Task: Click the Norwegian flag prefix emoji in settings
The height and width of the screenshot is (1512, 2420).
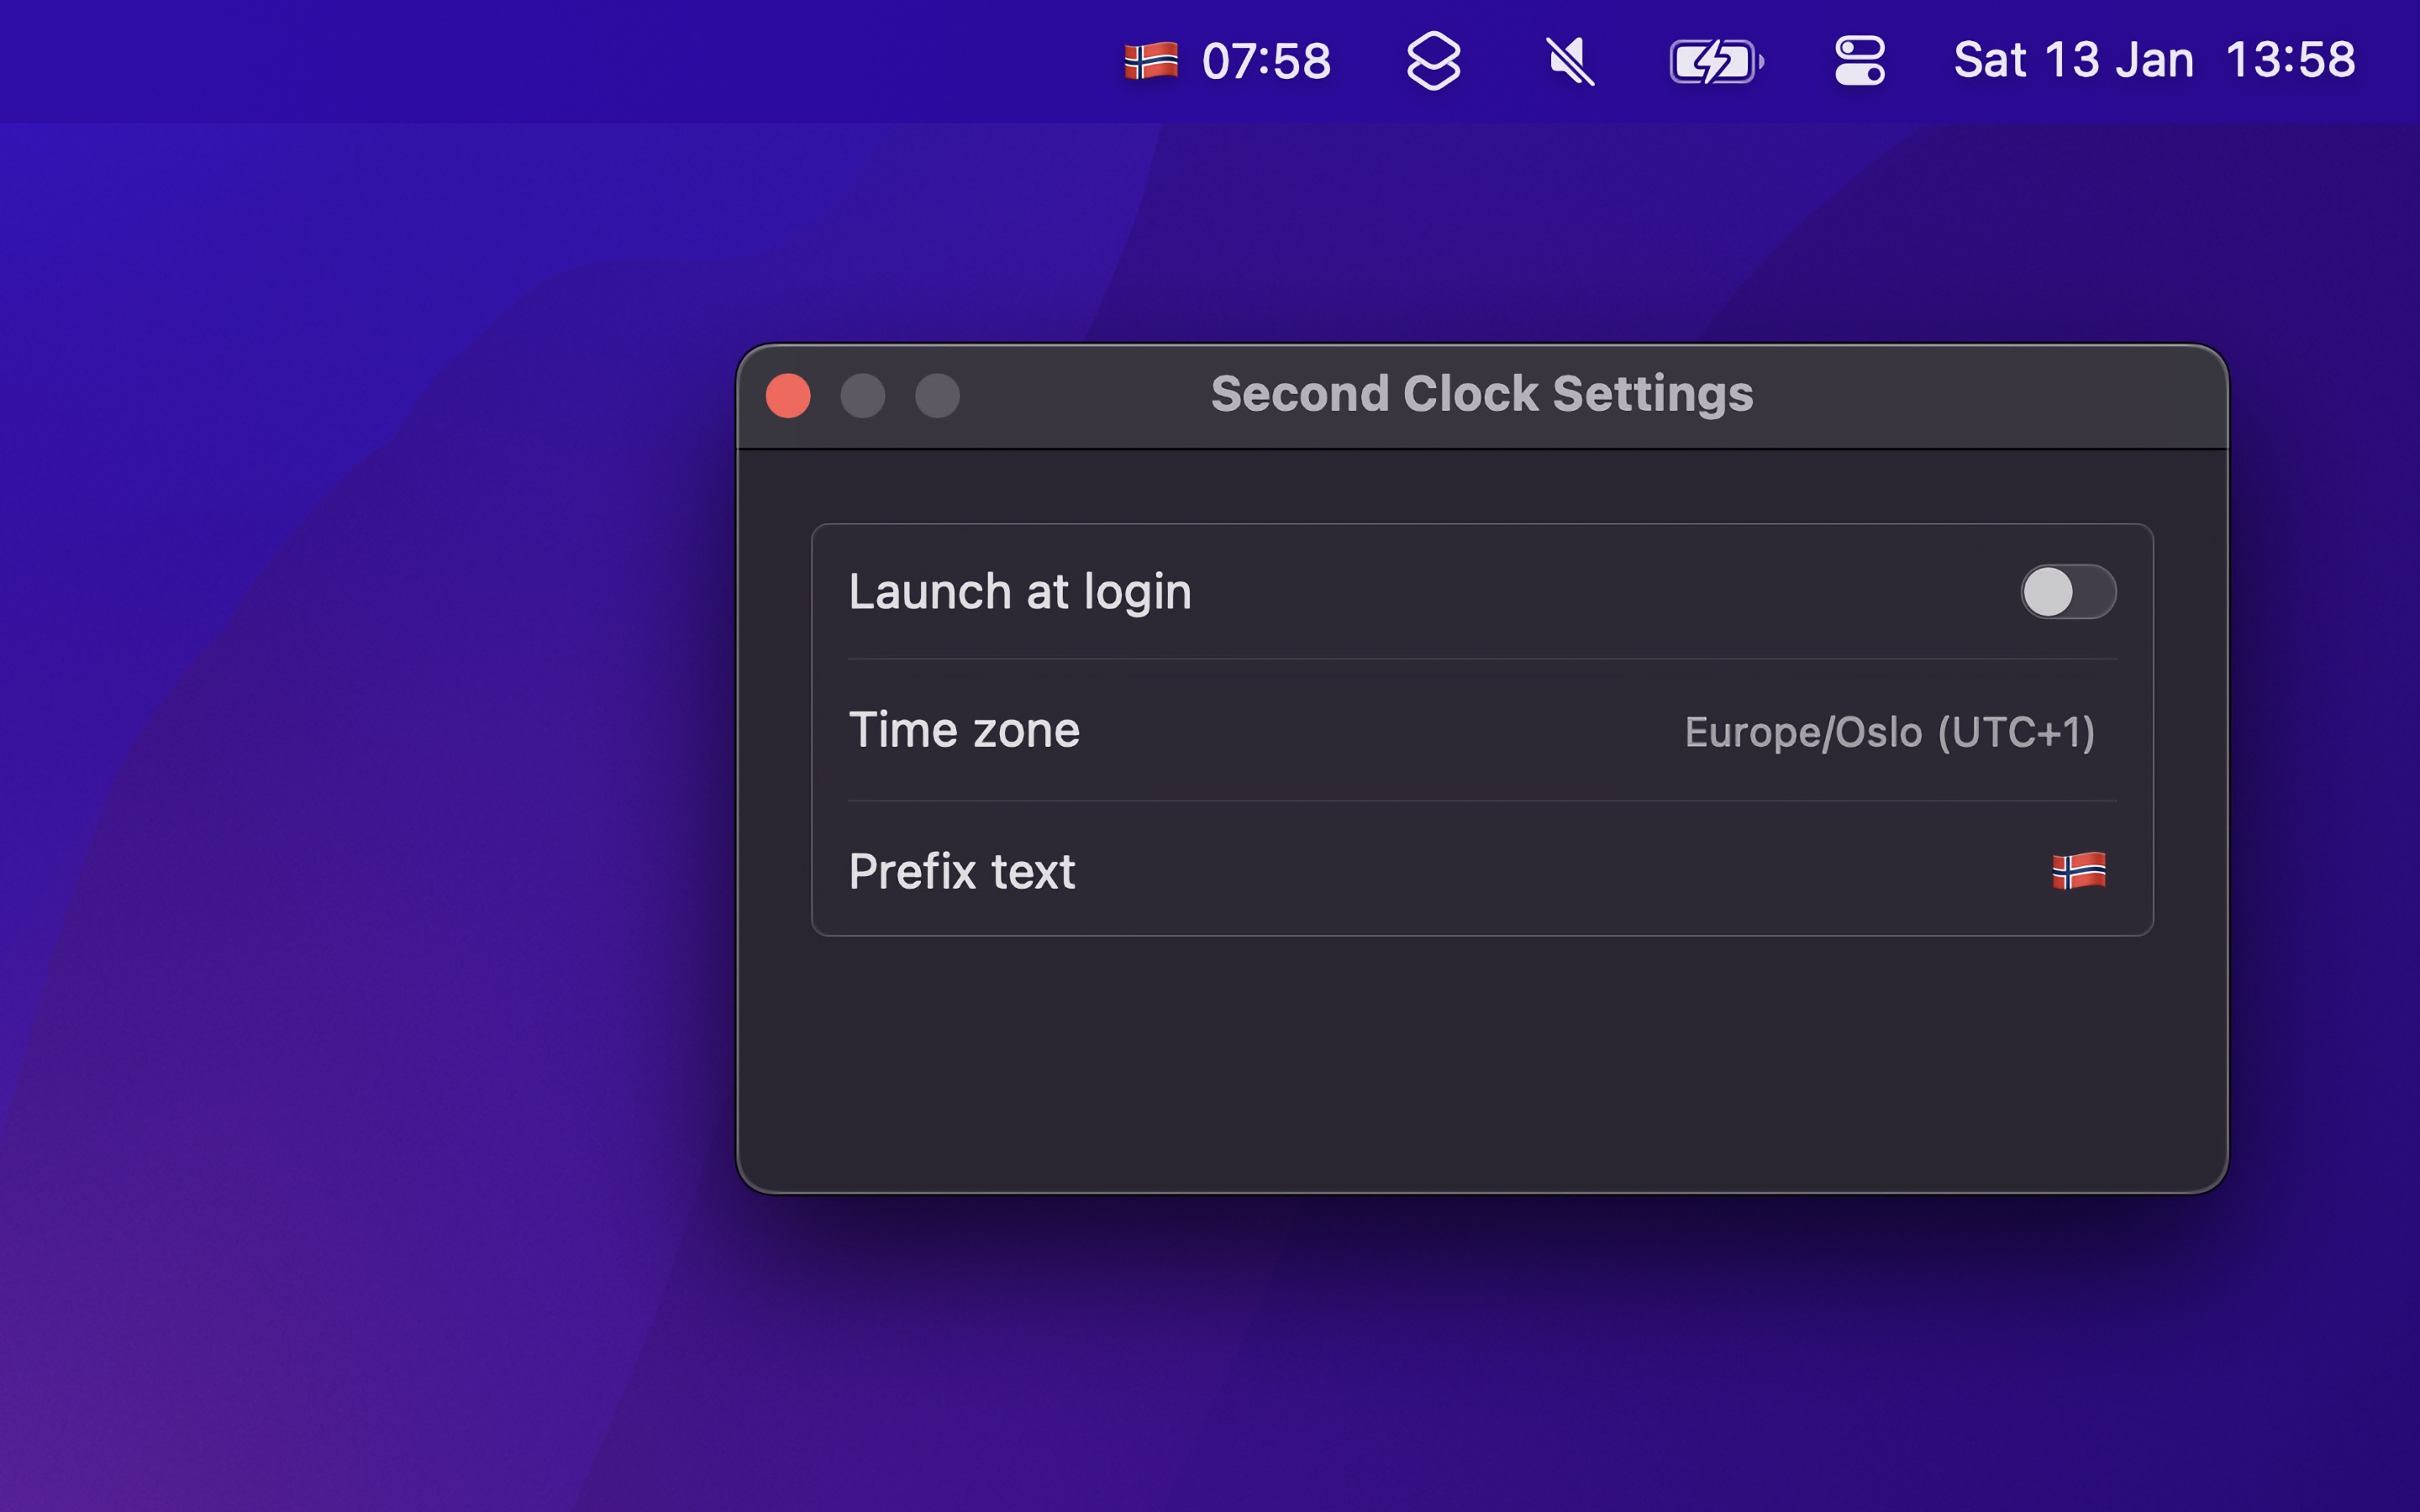Action: 2078,872
